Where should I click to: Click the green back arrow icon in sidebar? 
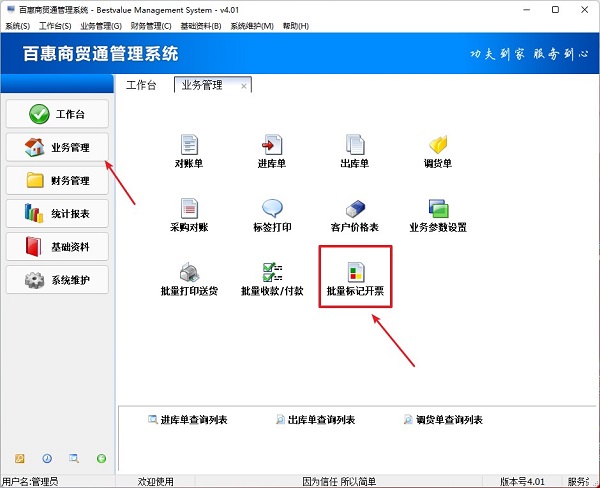click(101, 458)
